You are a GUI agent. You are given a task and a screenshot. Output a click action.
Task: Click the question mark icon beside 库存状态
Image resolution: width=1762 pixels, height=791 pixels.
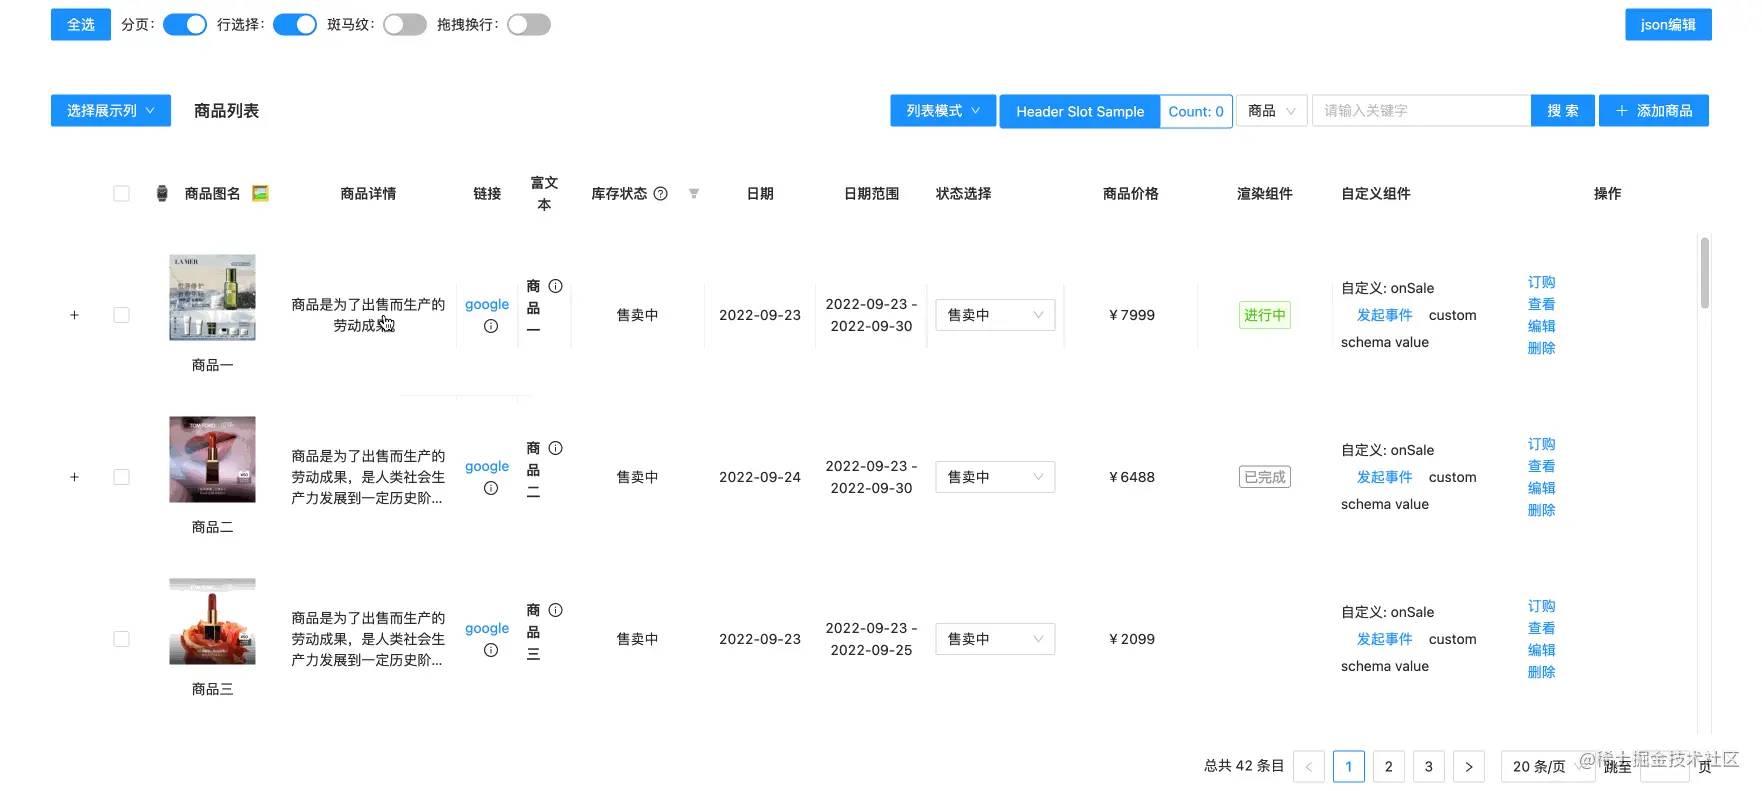click(x=660, y=194)
